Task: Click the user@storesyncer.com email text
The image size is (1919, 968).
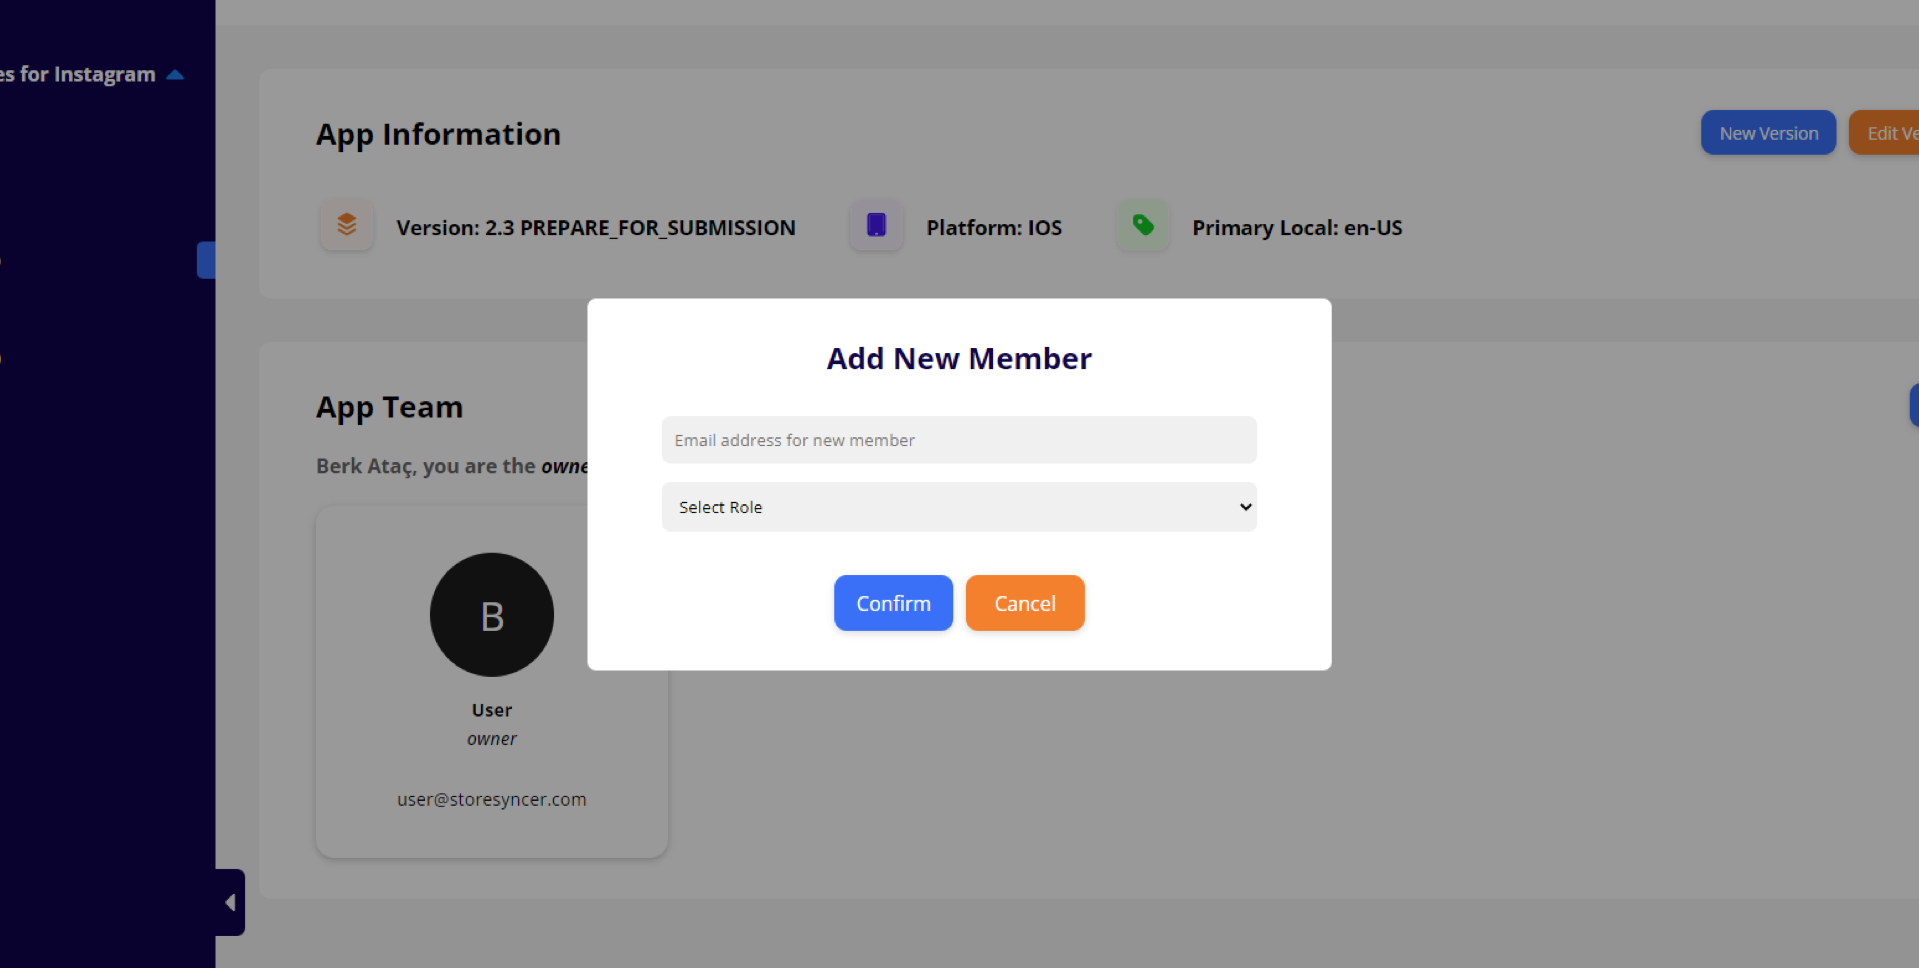Action: click(x=491, y=799)
